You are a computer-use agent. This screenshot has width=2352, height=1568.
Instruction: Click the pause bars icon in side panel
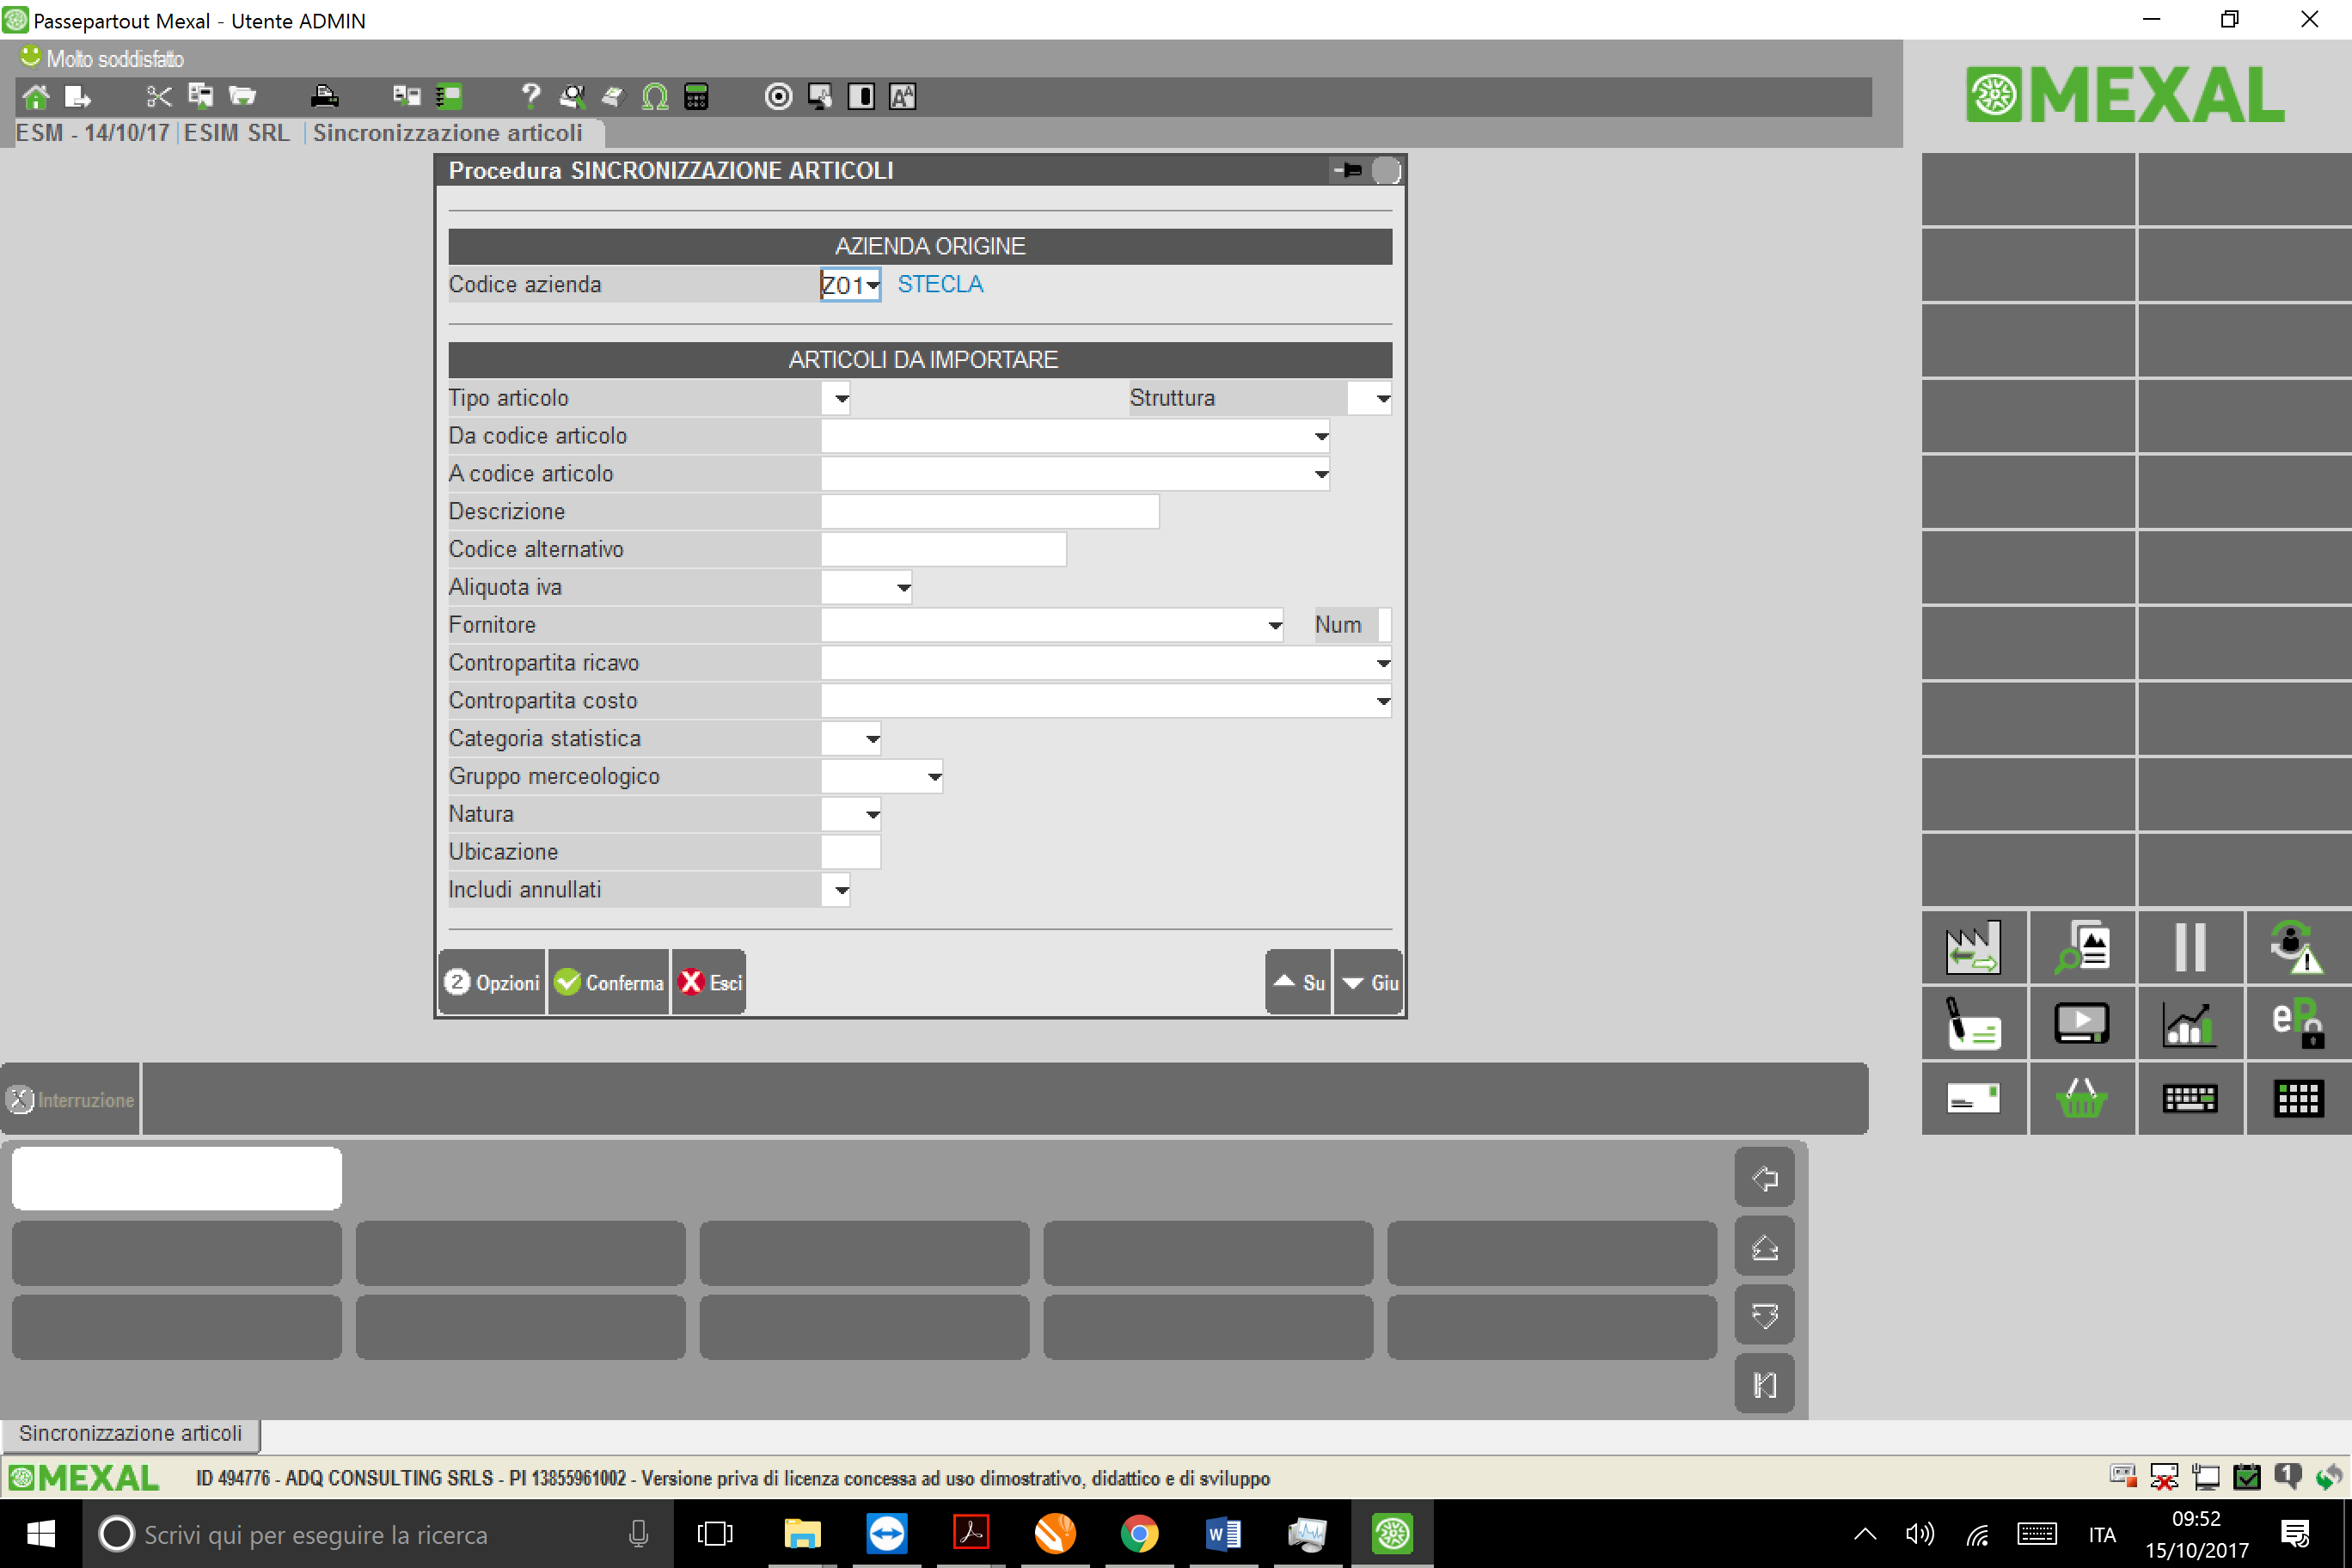[x=2188, y=947]
